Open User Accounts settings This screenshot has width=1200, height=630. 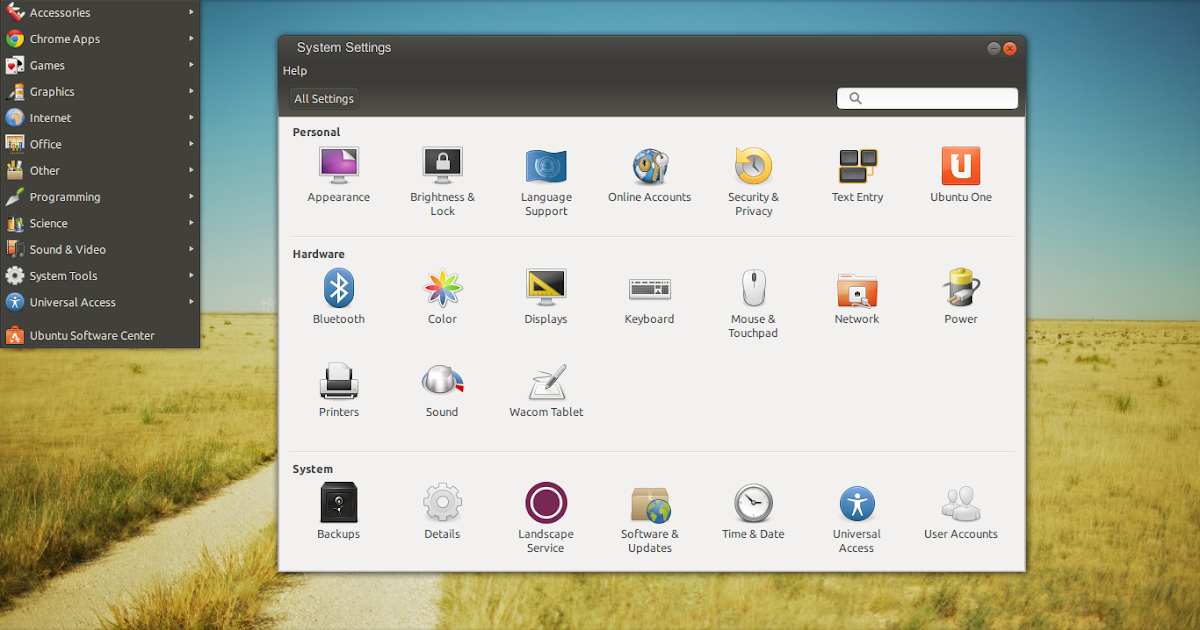coord(961,512)
